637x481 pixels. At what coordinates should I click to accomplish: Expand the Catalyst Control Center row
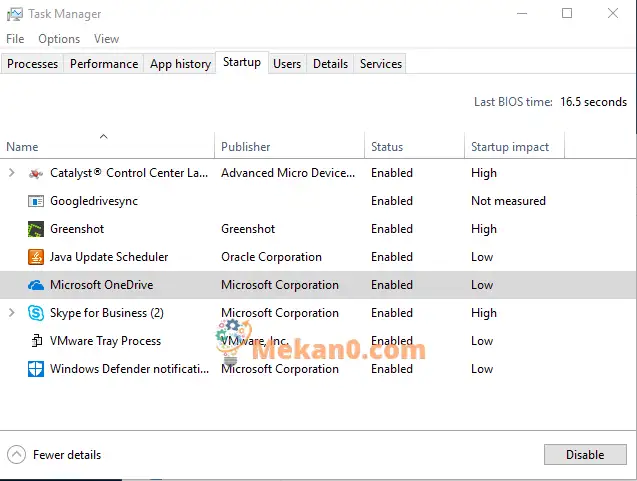click(x=12, y=173)
